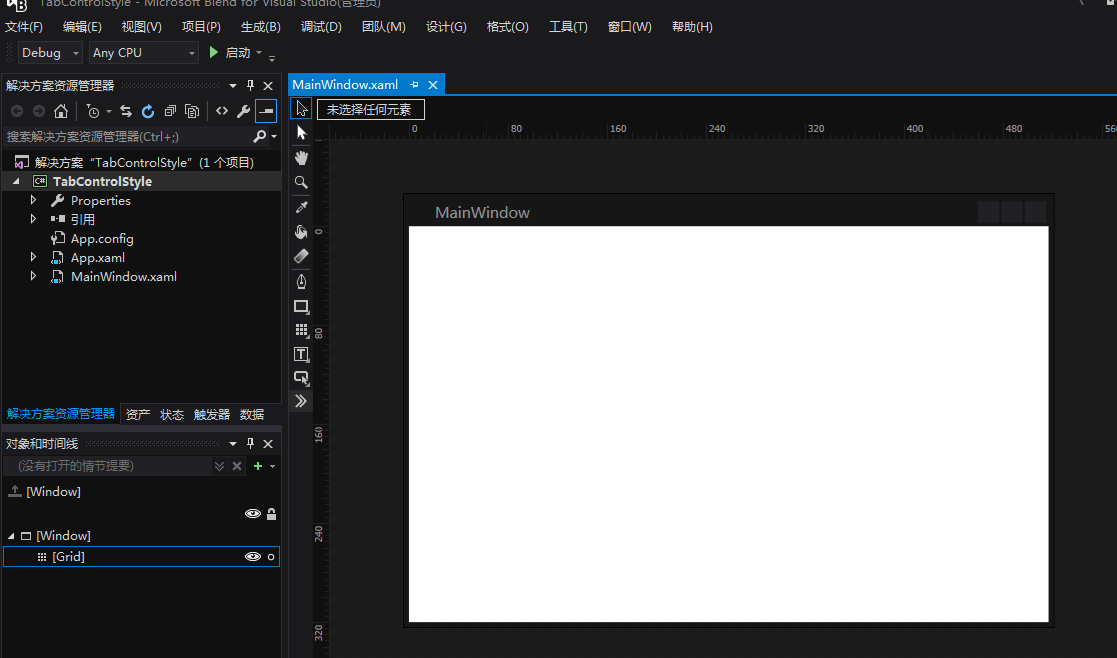This screenshot has width=1117, height=658.
Task: Activate the Pan hand tool
Action: [x=301, y=157]
